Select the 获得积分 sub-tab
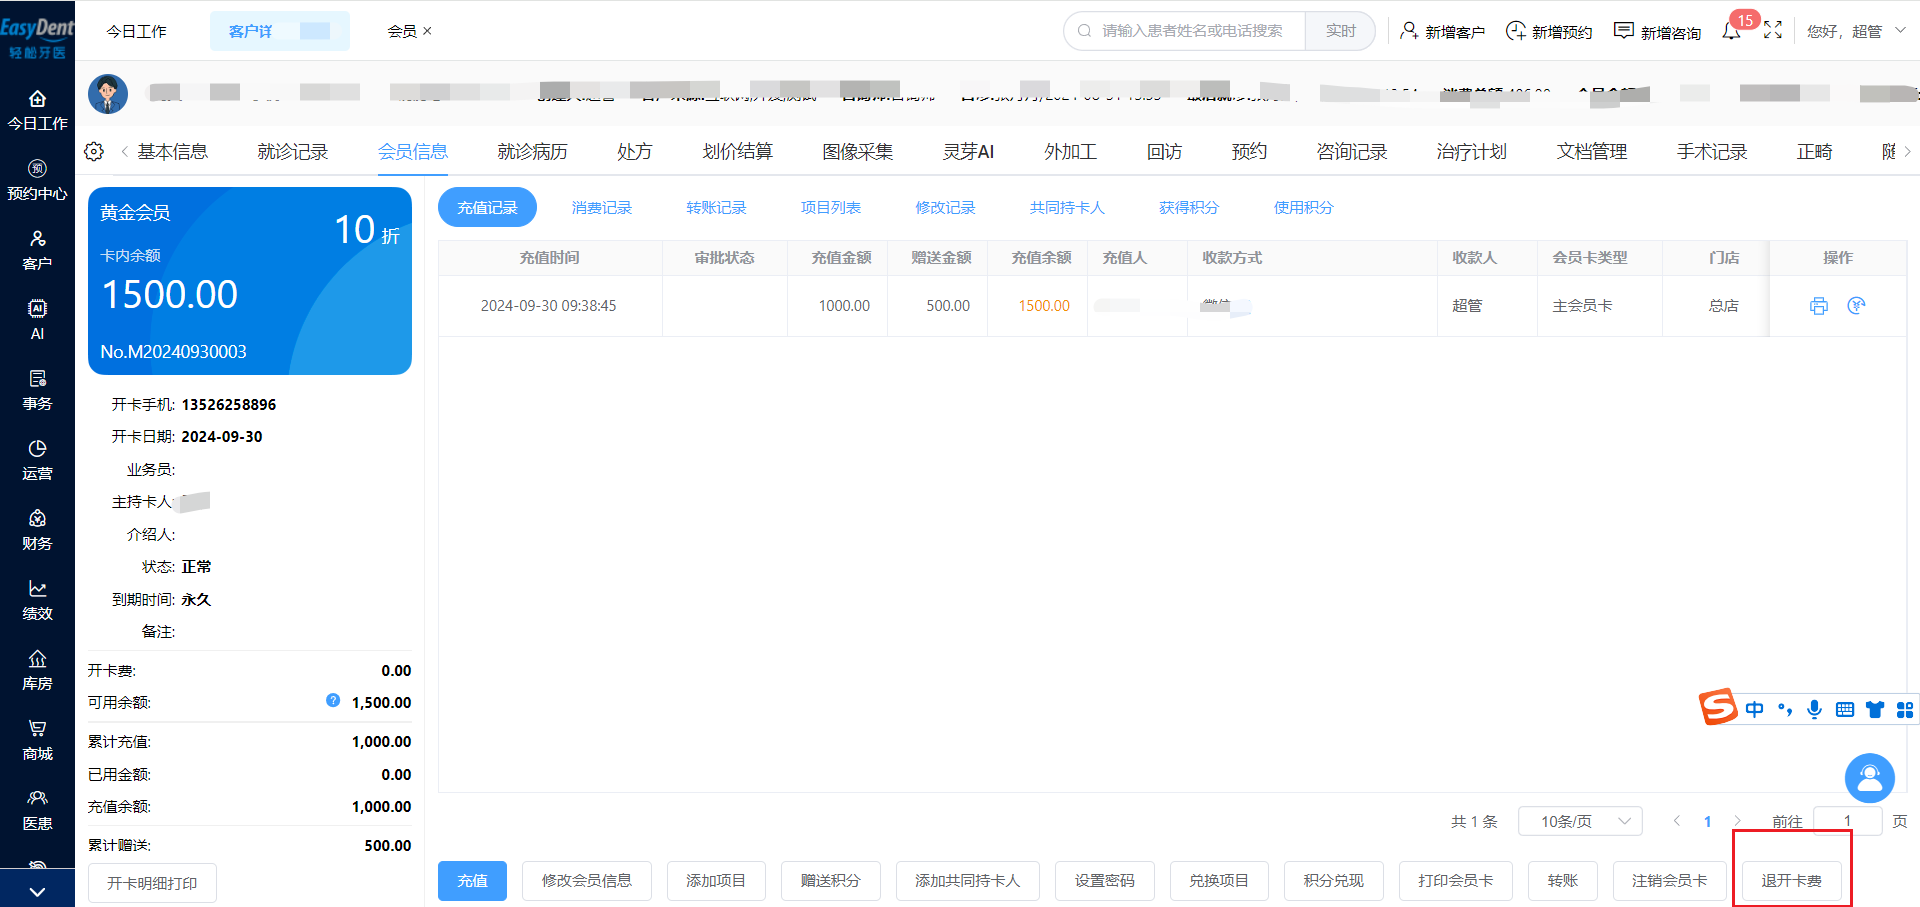 coord(1188,207)
